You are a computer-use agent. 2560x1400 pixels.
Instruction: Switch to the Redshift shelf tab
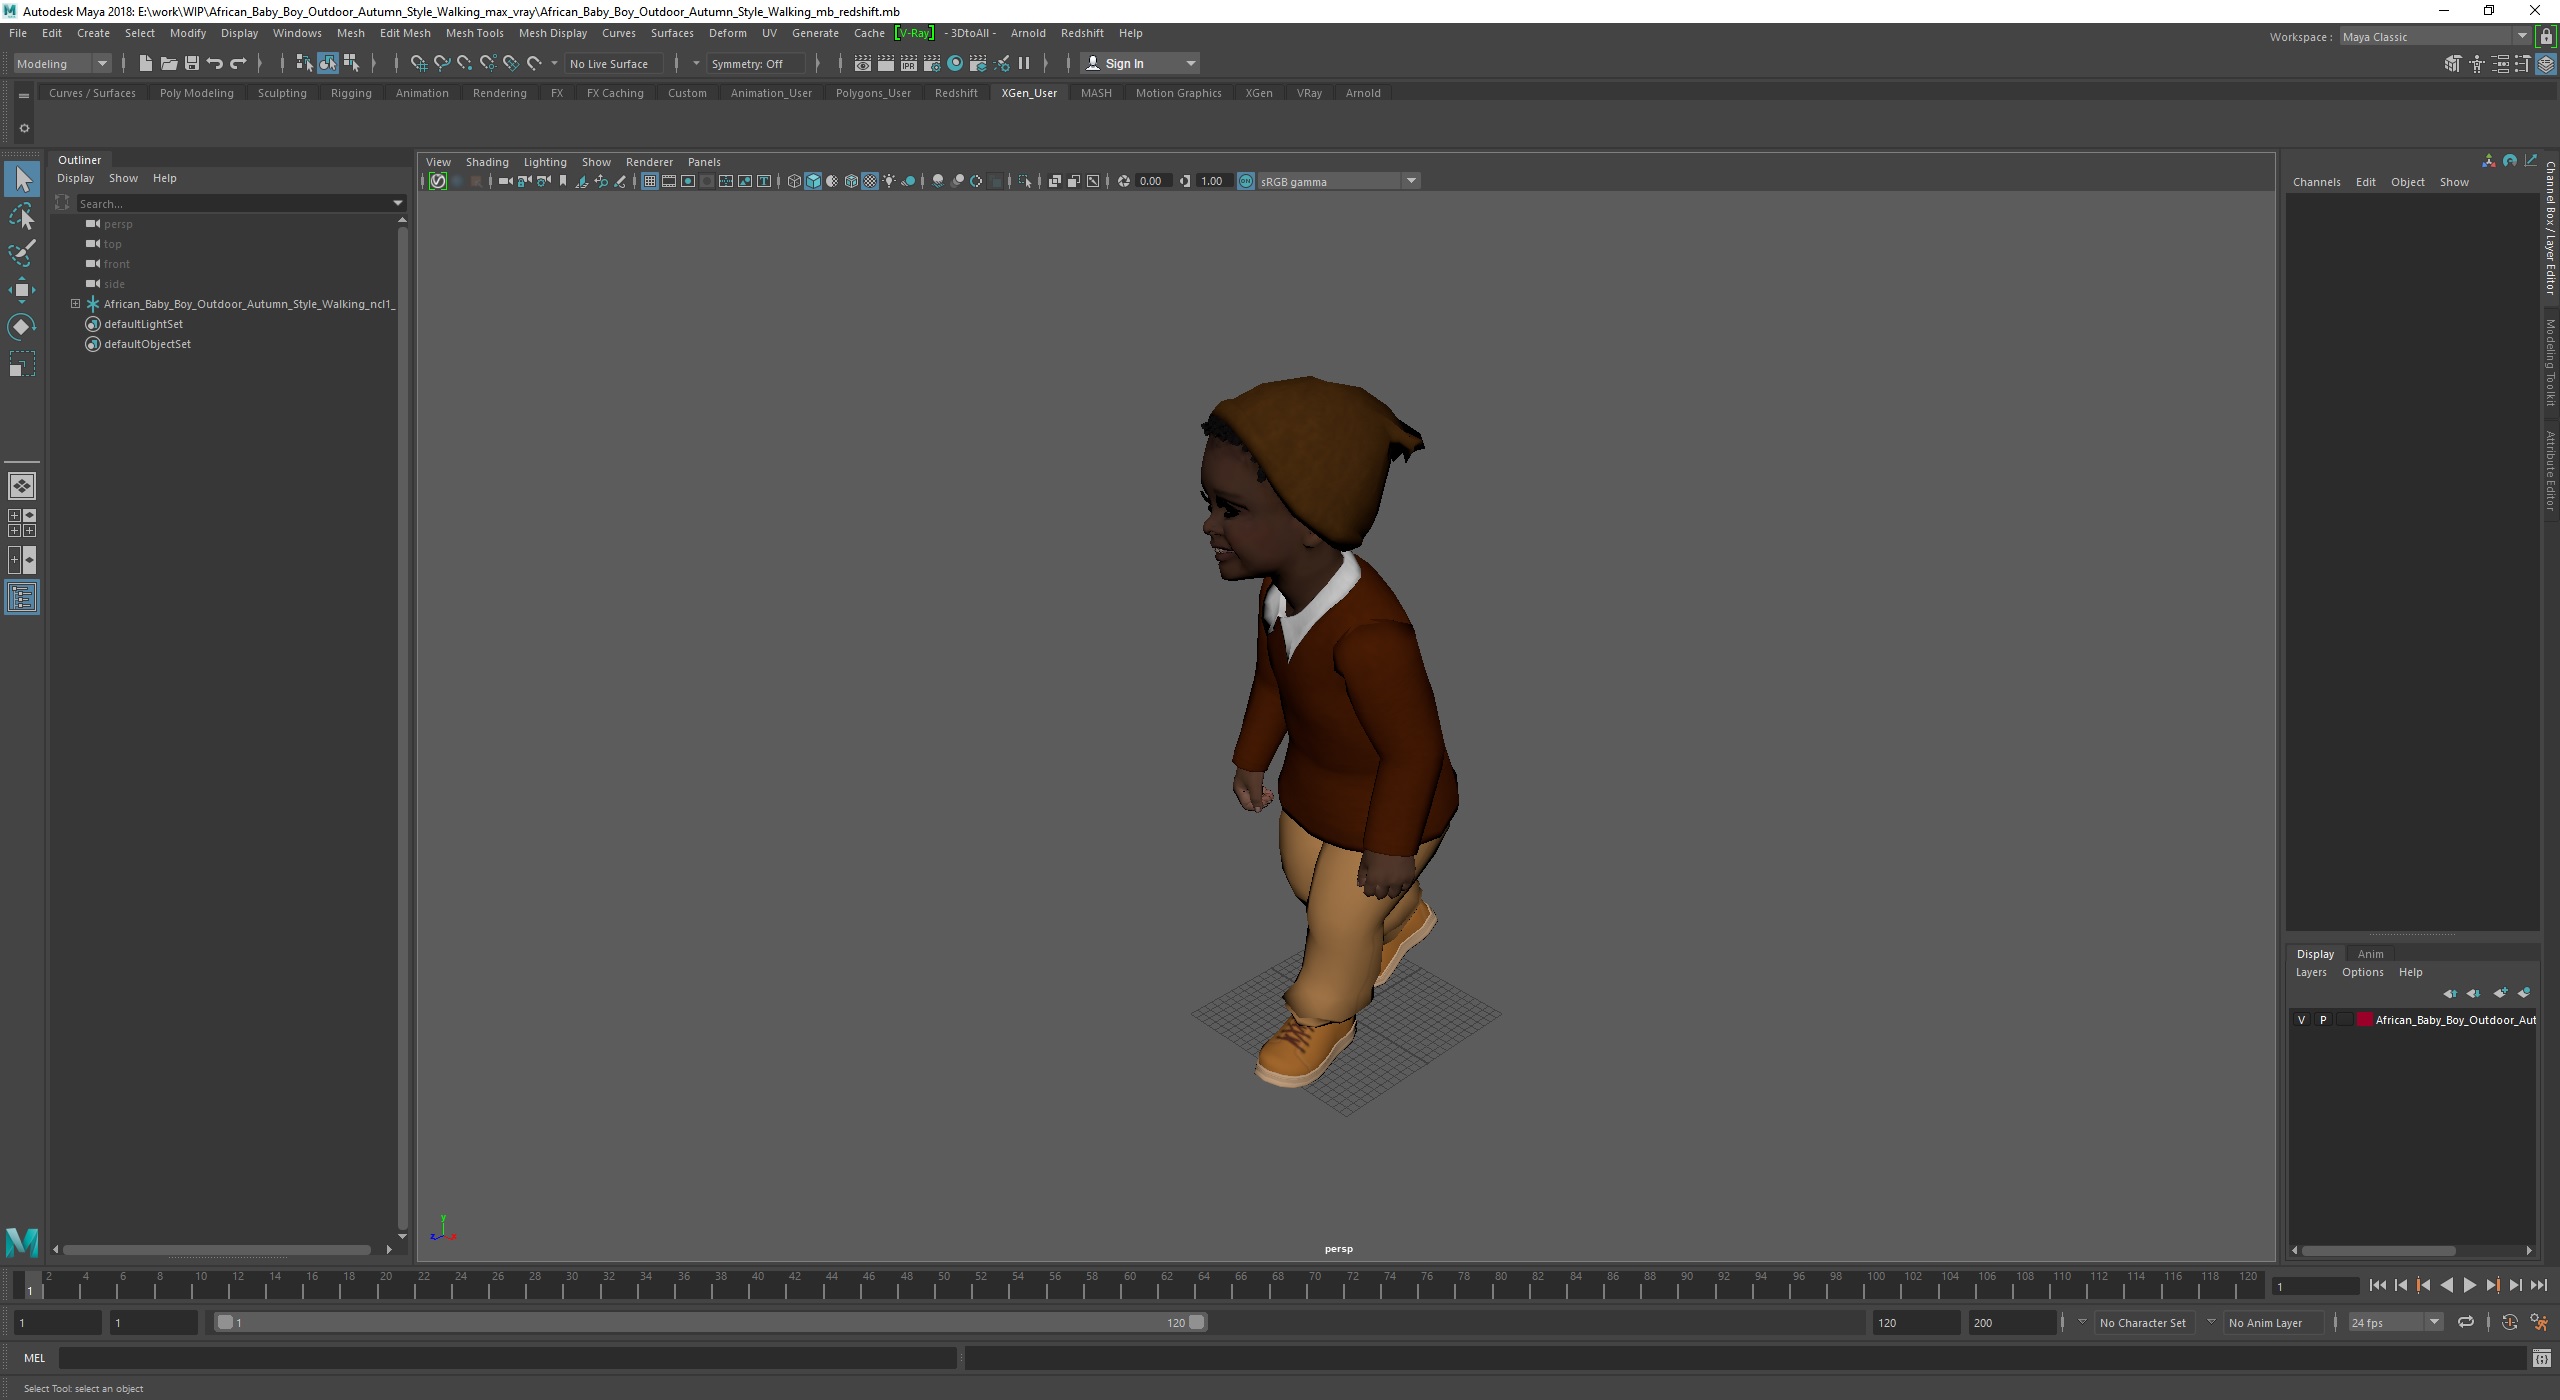tap(956, 93)
